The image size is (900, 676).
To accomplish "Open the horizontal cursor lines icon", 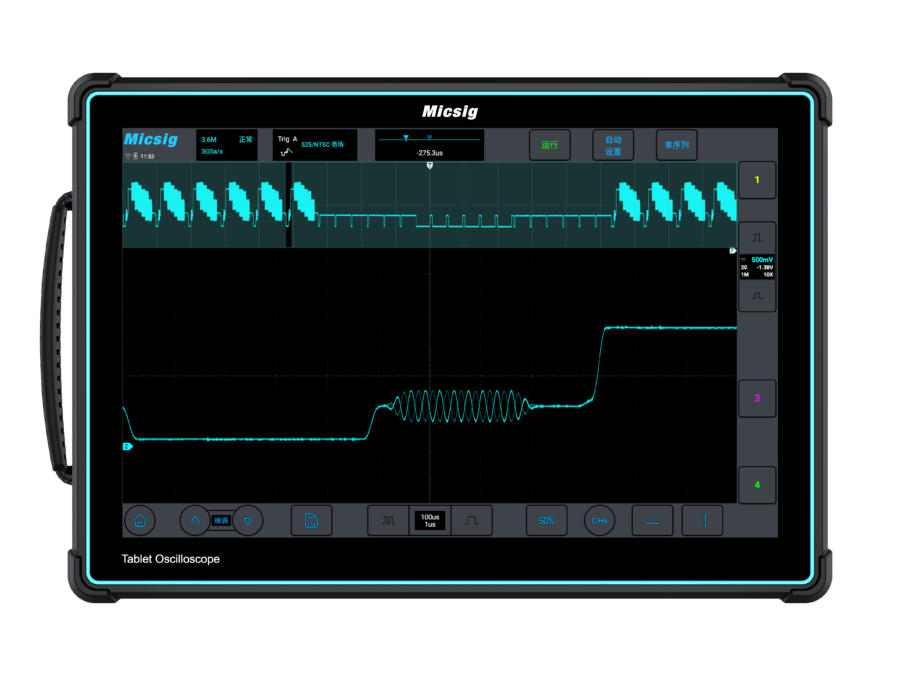I will pos(652,520).
